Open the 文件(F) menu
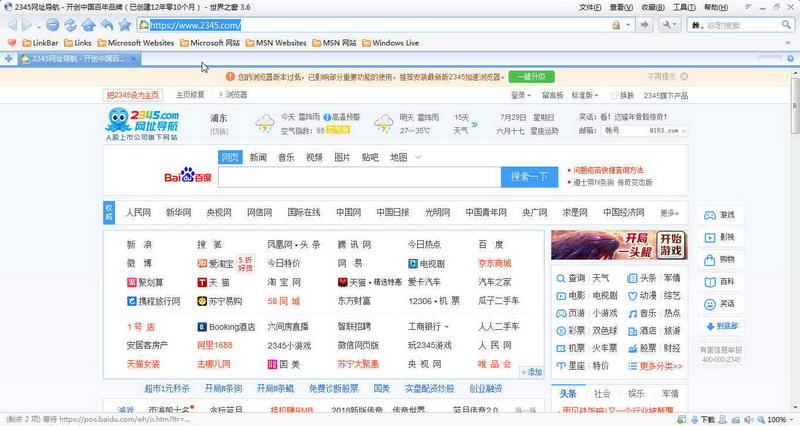 coord(590,7)
